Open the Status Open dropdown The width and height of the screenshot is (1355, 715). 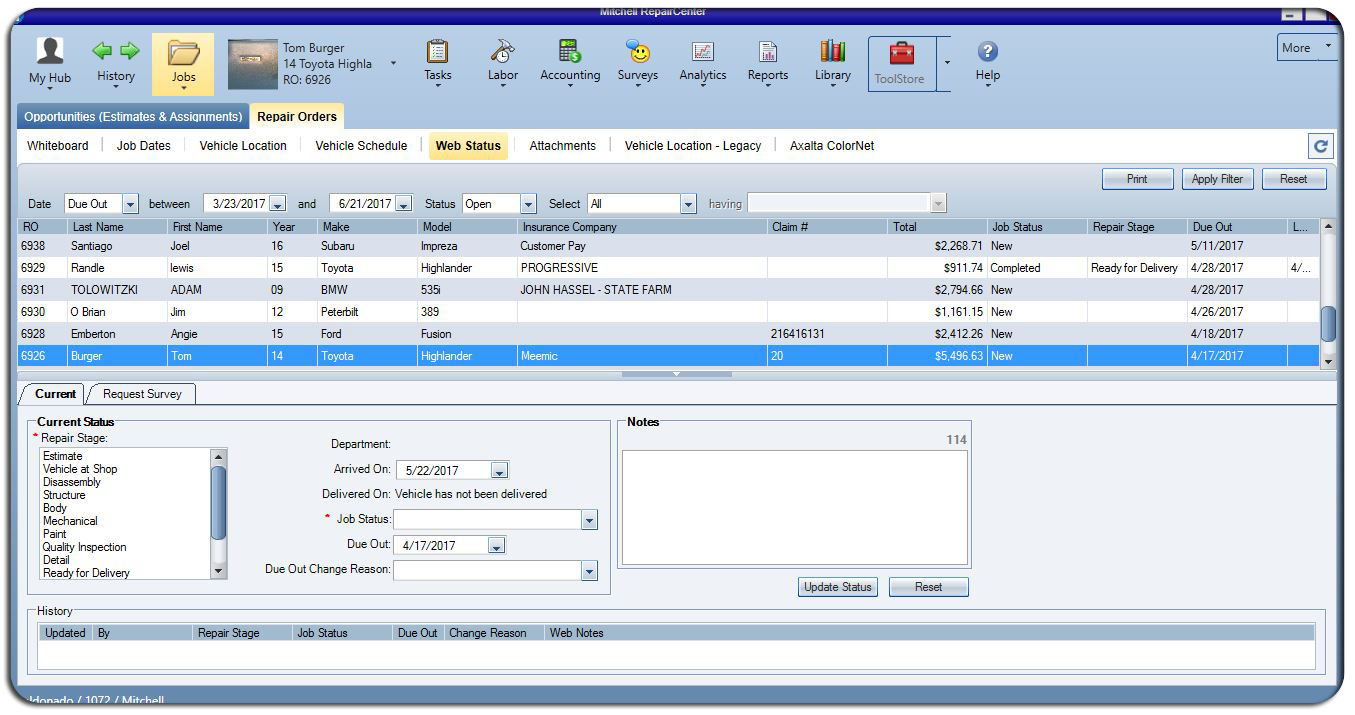point(528,204)
